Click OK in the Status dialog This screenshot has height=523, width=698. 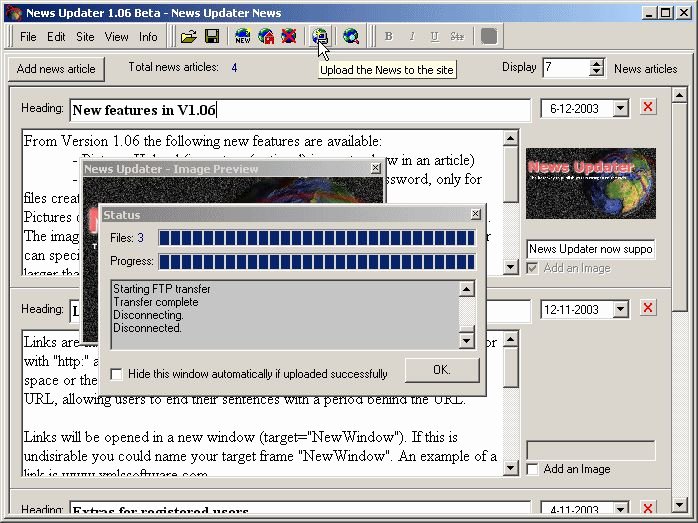[x=442, y=370]
